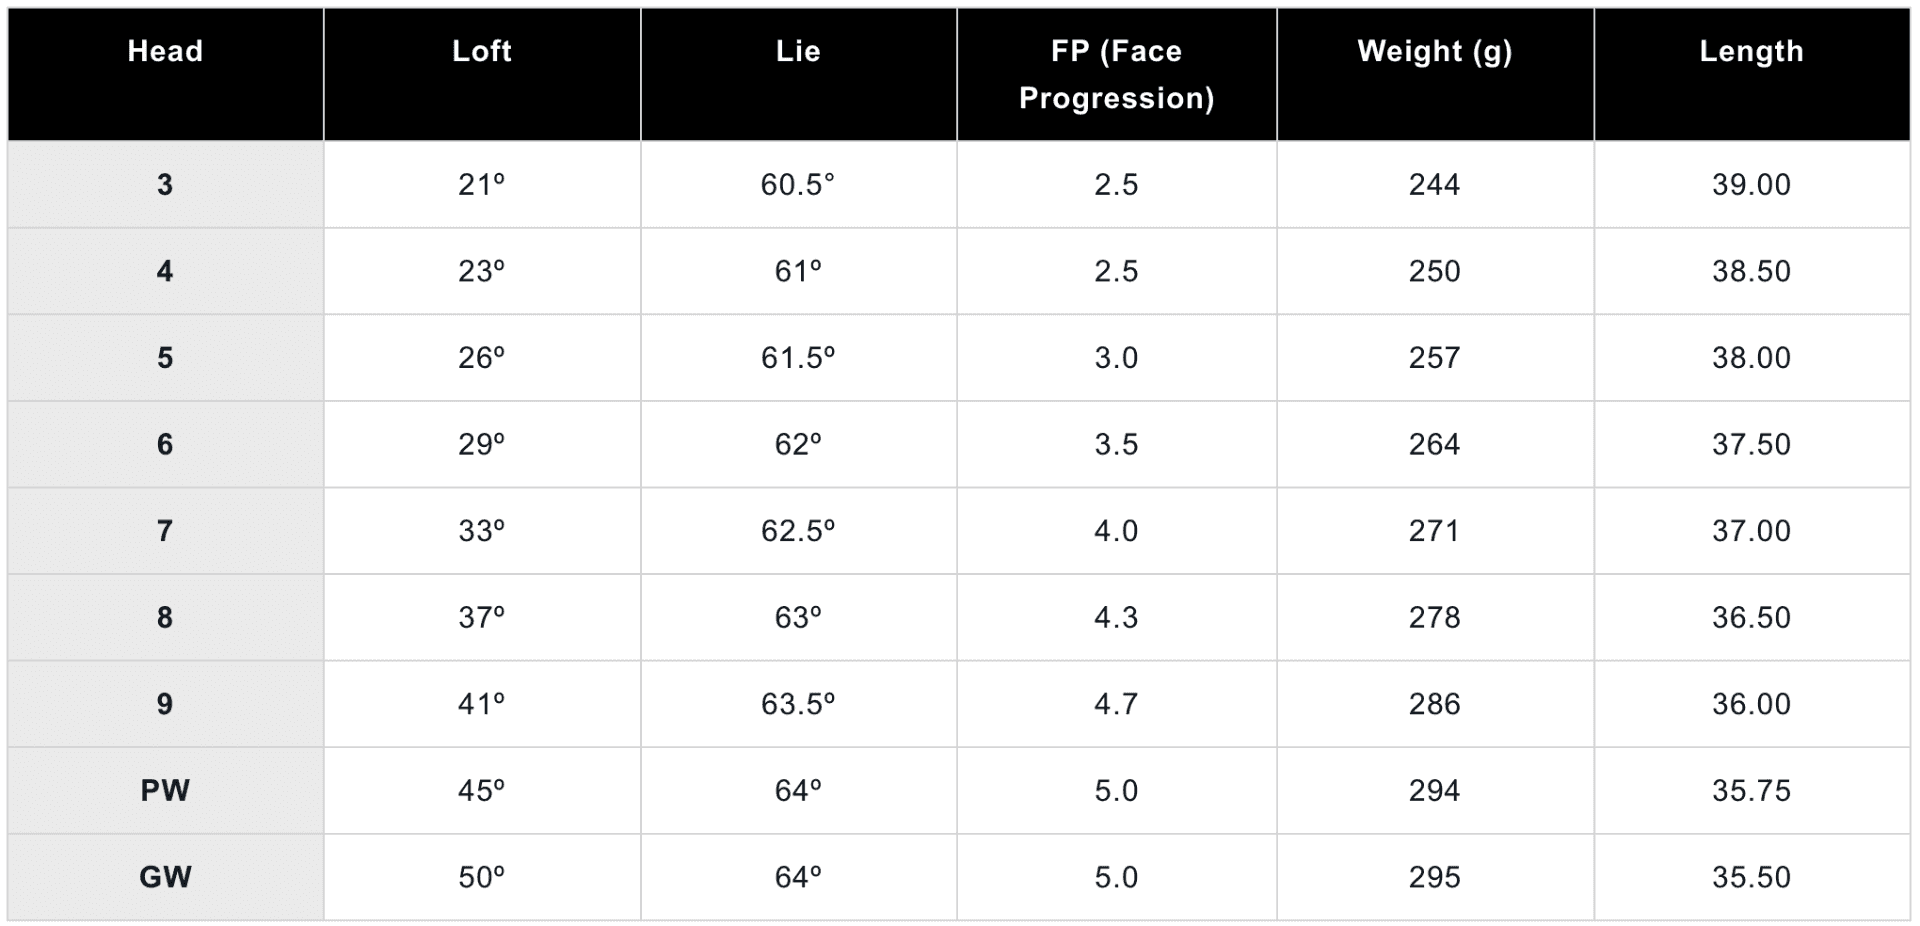Select the 3 iron row label

pyautogui.click(x=165, y=185)
